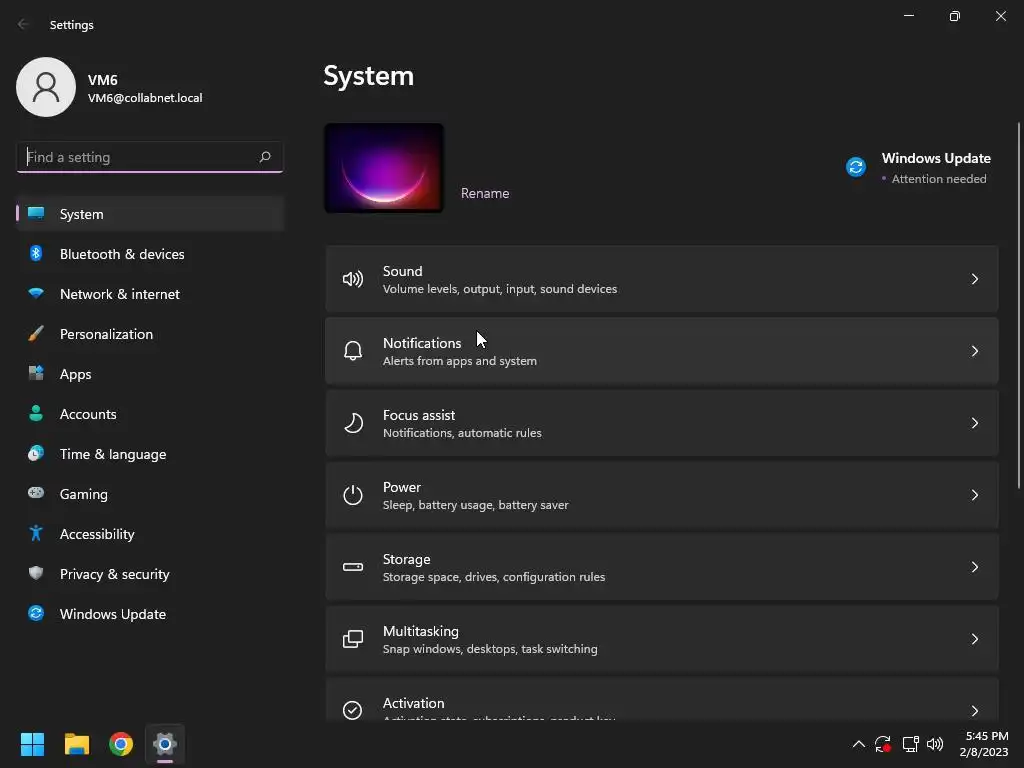Open File Explorer from taskbar
This screenshot has width=1024, height=768.
coord(76,744)
